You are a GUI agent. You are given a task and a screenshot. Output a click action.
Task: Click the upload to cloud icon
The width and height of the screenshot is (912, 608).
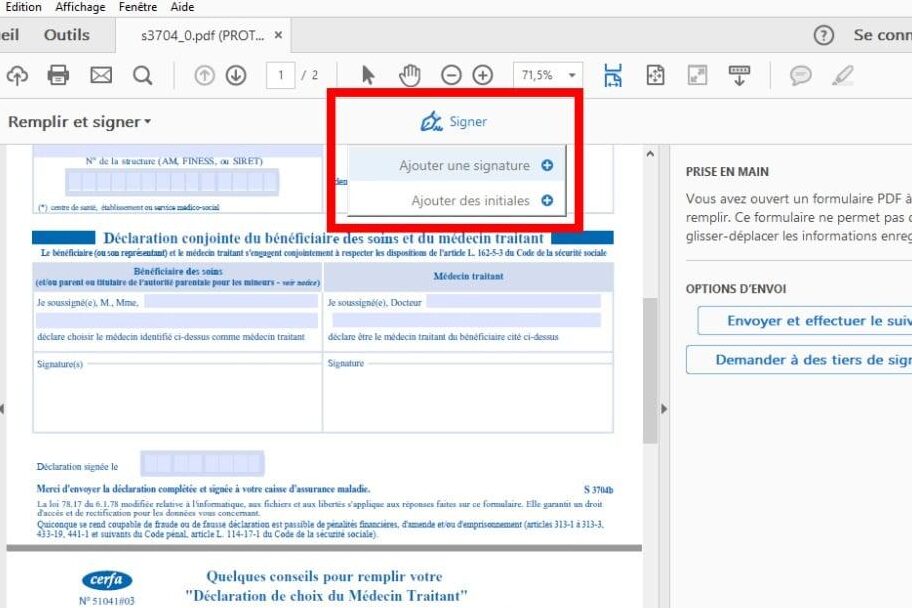[x=17, y=76]
